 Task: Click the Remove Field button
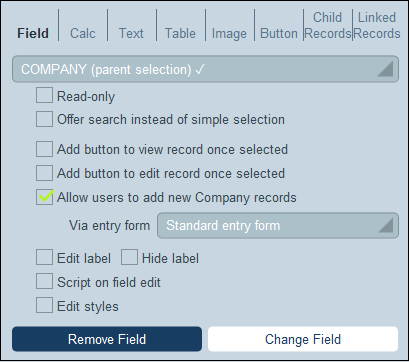pos(107,339)
